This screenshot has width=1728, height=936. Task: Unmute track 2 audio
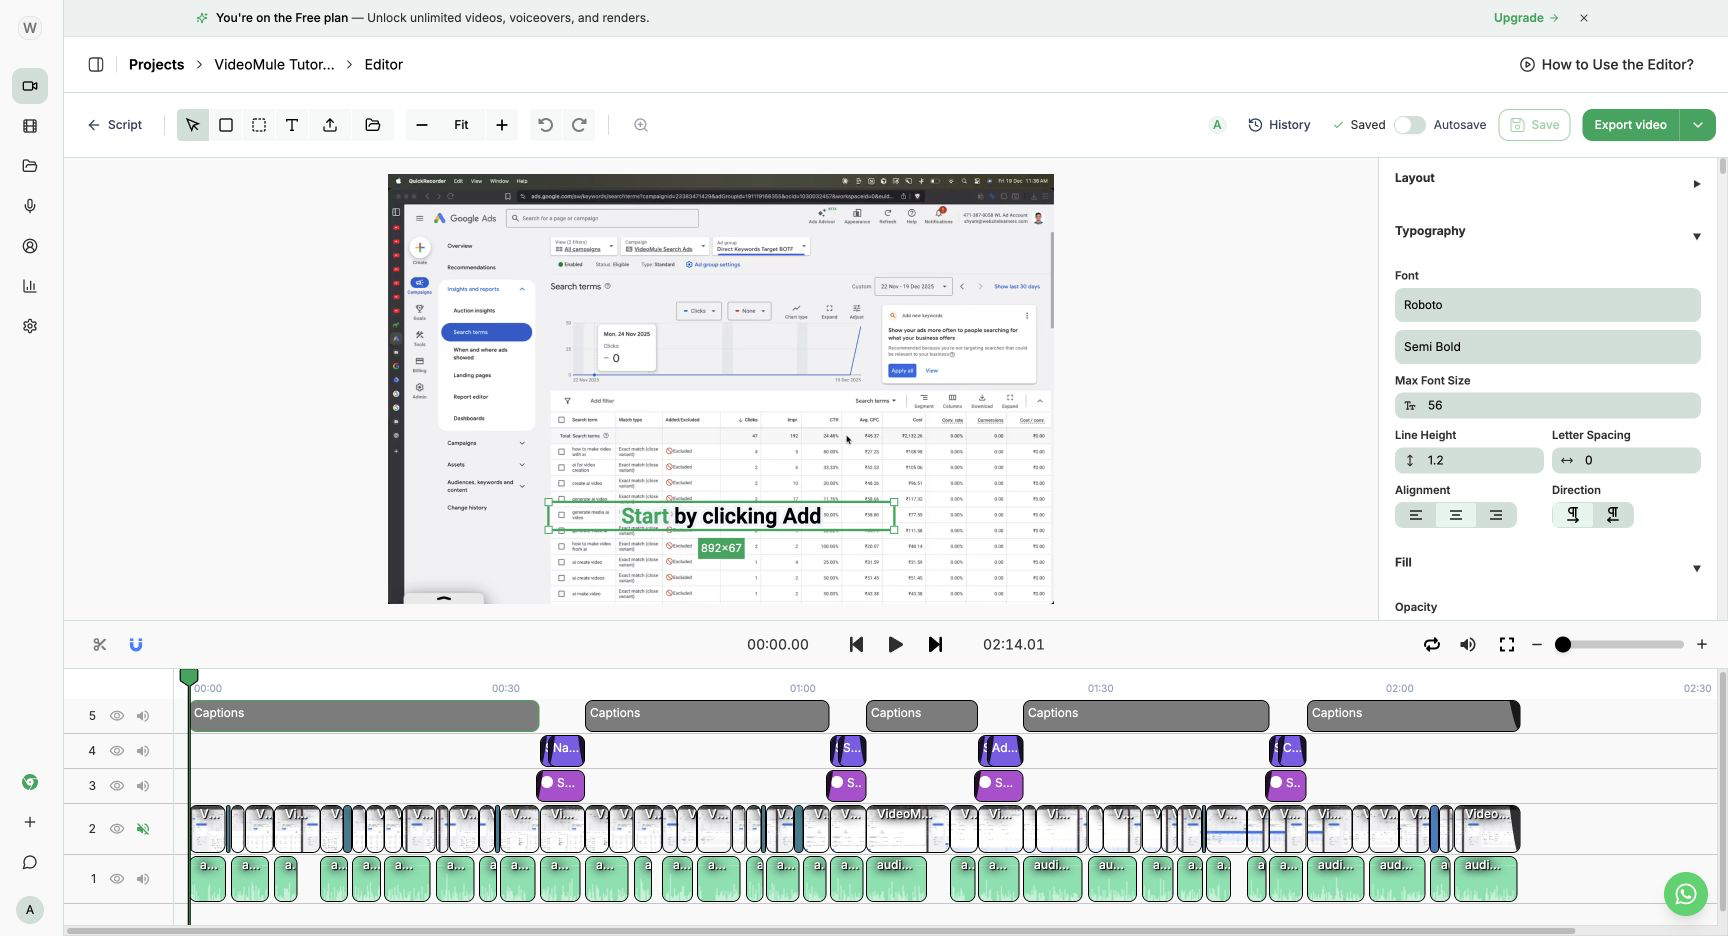143,829
